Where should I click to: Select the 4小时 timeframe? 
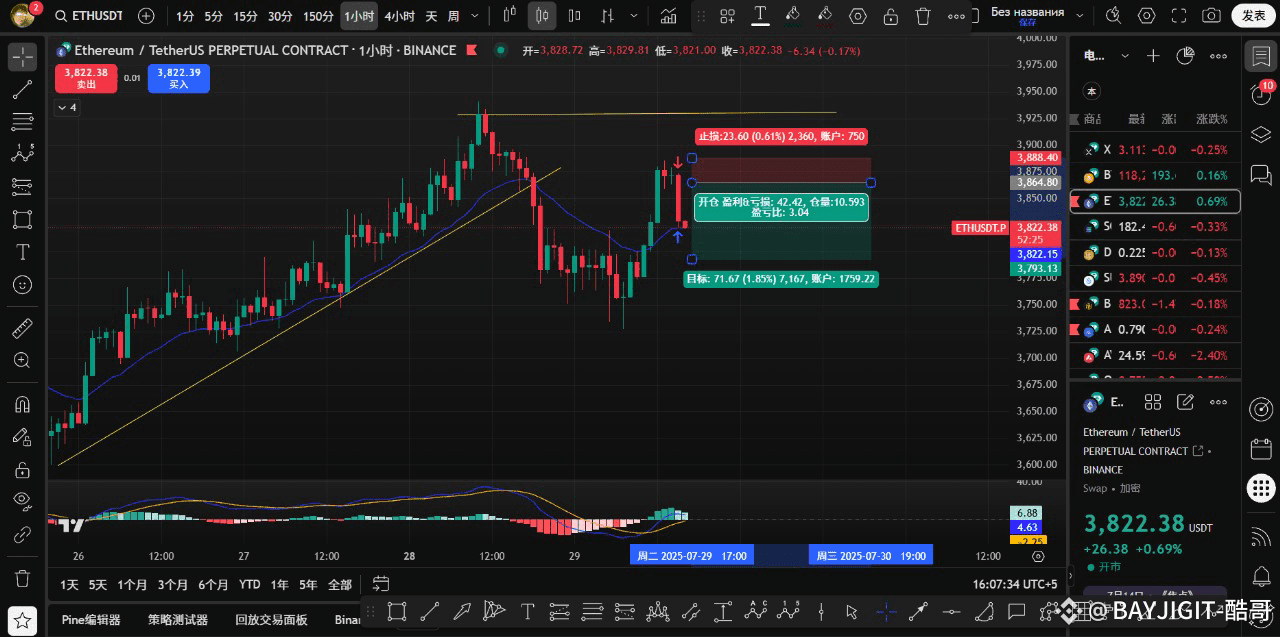pyautogui.click(x=399, y=16)
